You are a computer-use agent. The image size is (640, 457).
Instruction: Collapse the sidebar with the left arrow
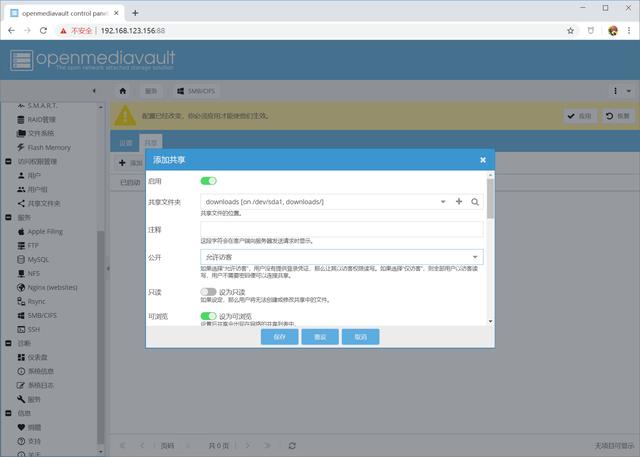pos(94,91)
